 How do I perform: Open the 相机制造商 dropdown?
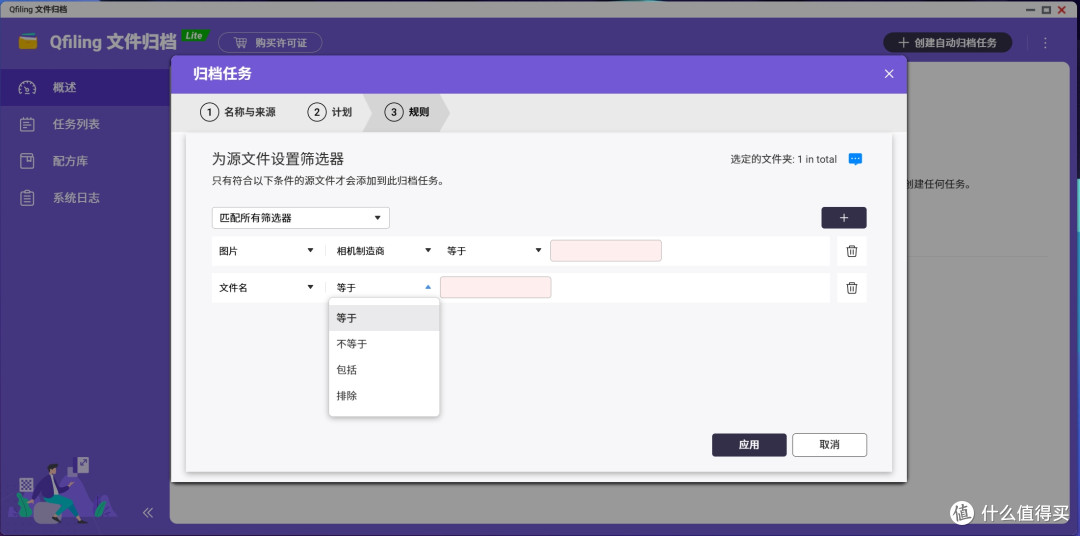coord(384,251)
